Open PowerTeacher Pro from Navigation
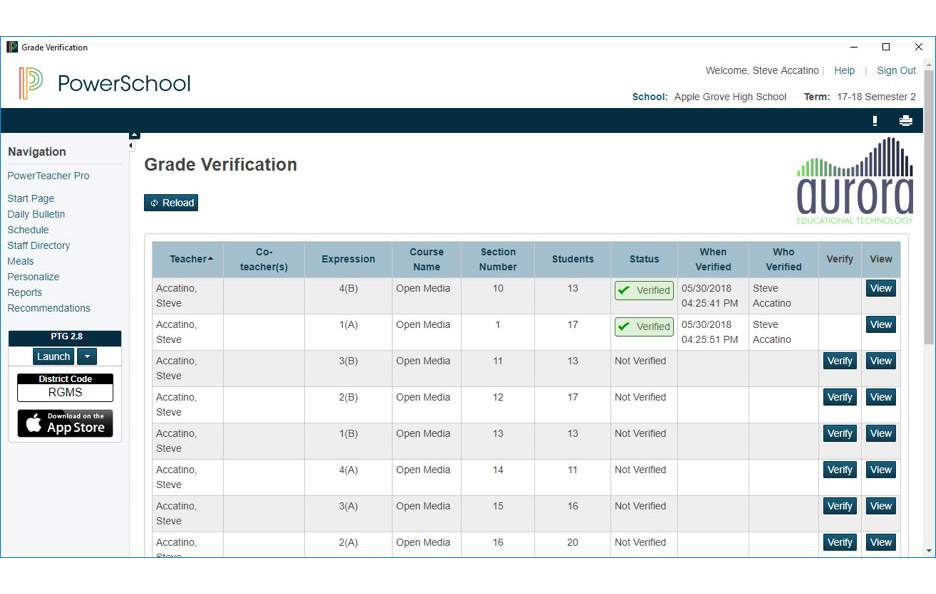 coord(48,176)
